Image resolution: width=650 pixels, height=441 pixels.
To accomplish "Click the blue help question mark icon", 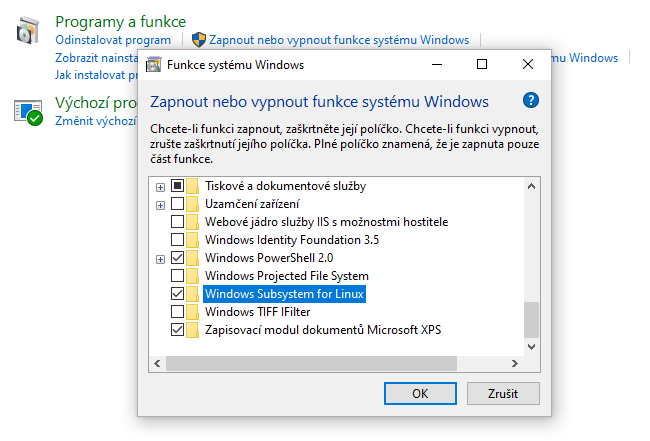I will point(531,100).
